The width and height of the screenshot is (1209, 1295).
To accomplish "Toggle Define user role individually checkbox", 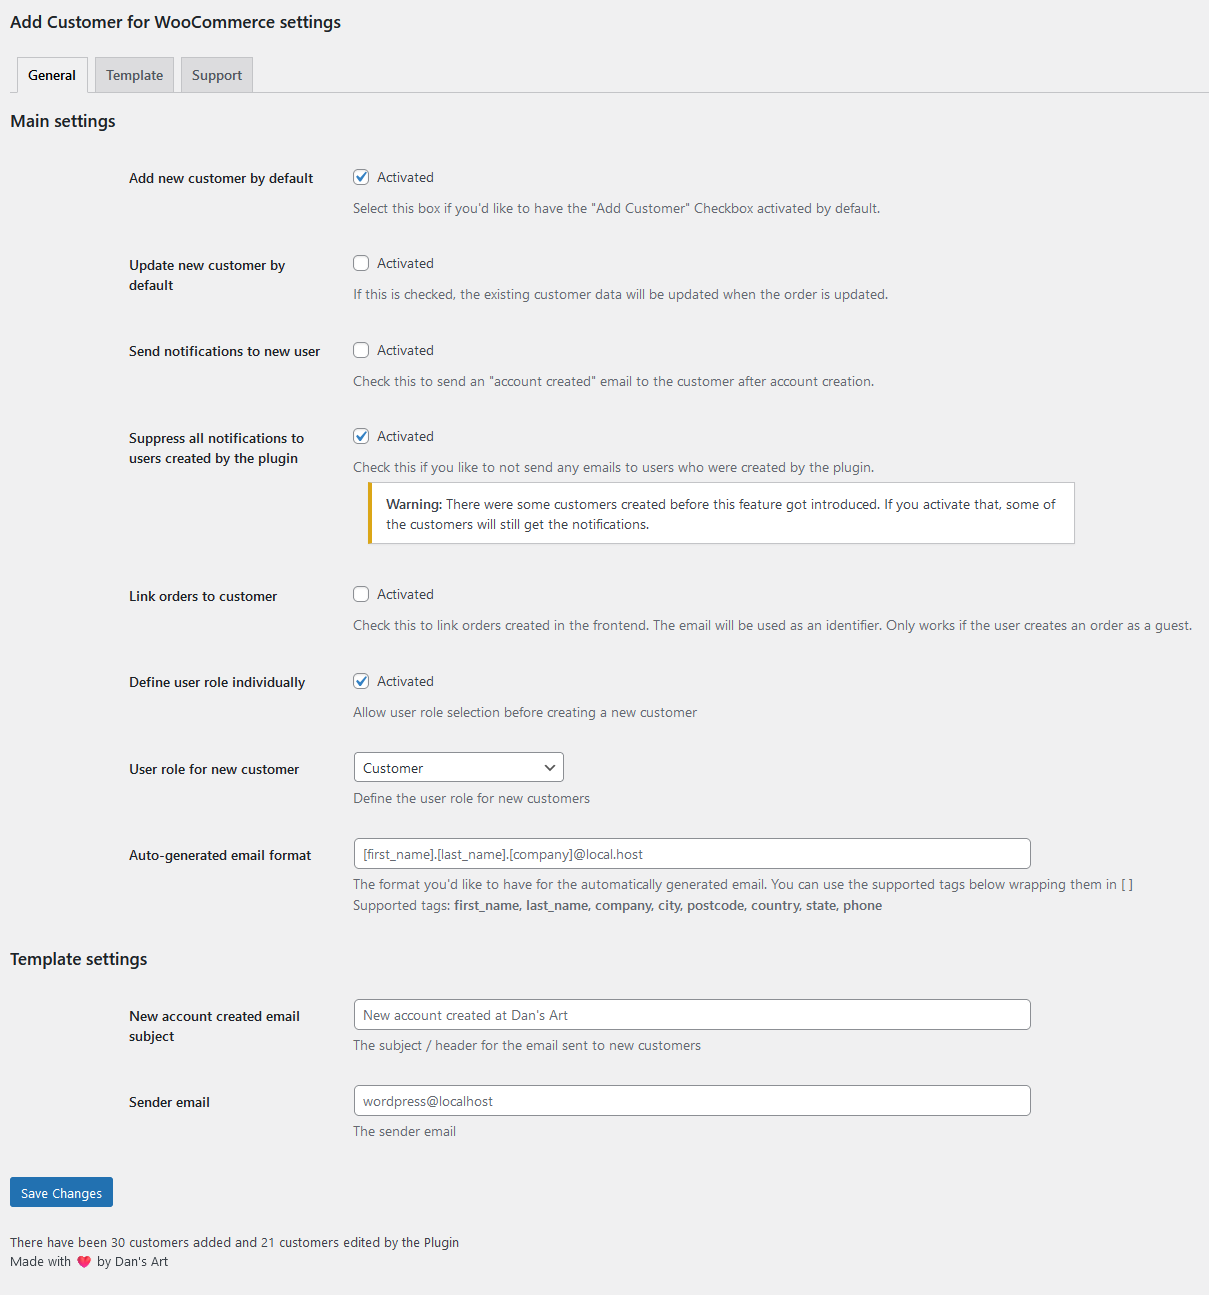I will (x=361, y=681).
